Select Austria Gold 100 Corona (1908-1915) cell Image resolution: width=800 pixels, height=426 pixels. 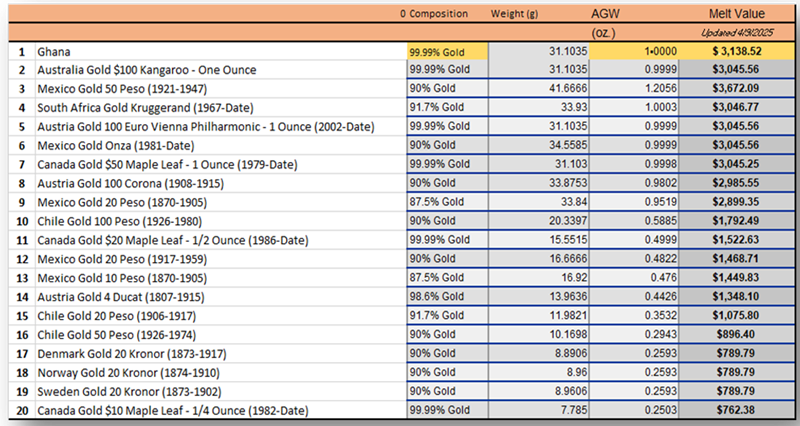[x=221, y=183]
